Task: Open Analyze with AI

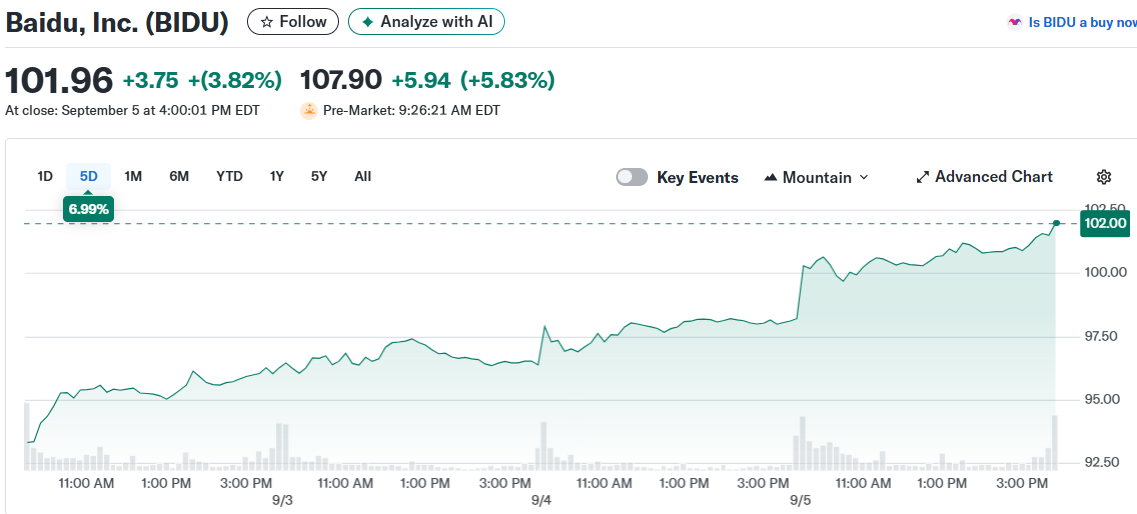Action: (426, 22)
